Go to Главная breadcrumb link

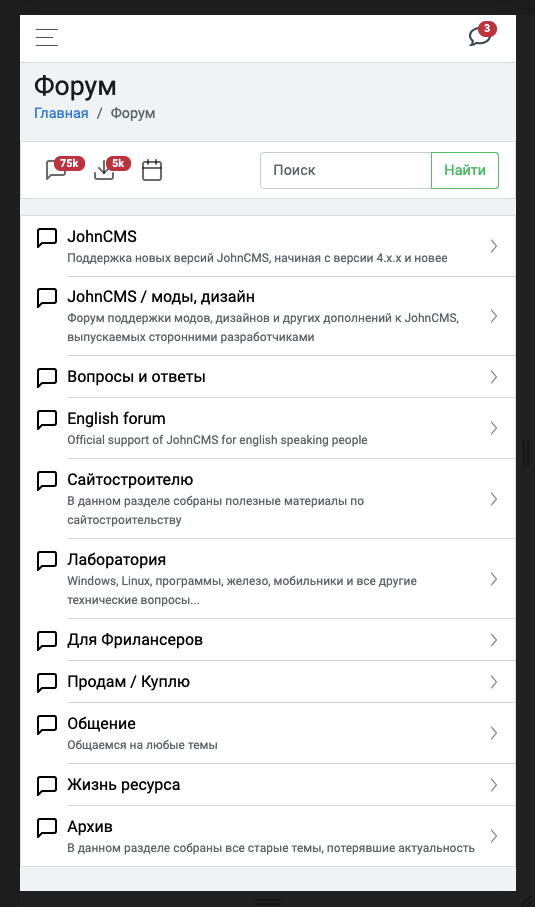point(61,113)
